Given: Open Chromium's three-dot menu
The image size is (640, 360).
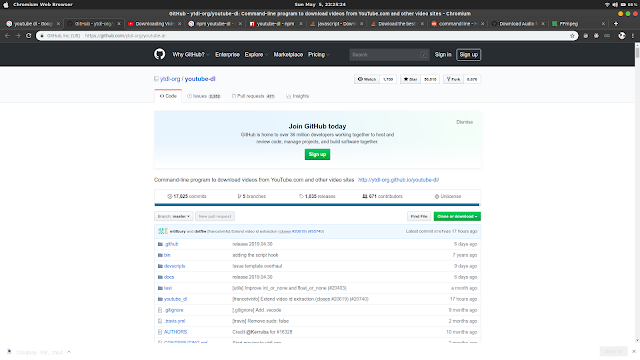Looking at the screenshot, I should (x=633, y=36).
